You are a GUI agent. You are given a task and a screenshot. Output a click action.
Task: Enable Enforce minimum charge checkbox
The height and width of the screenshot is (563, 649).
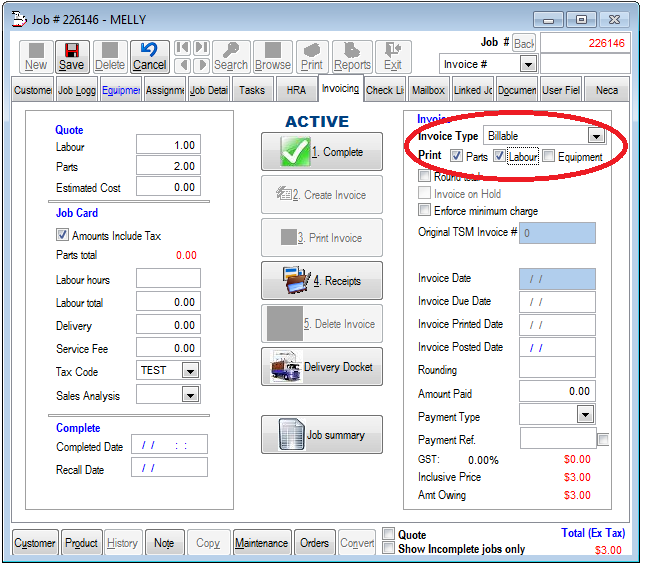(x=425, y=211)
